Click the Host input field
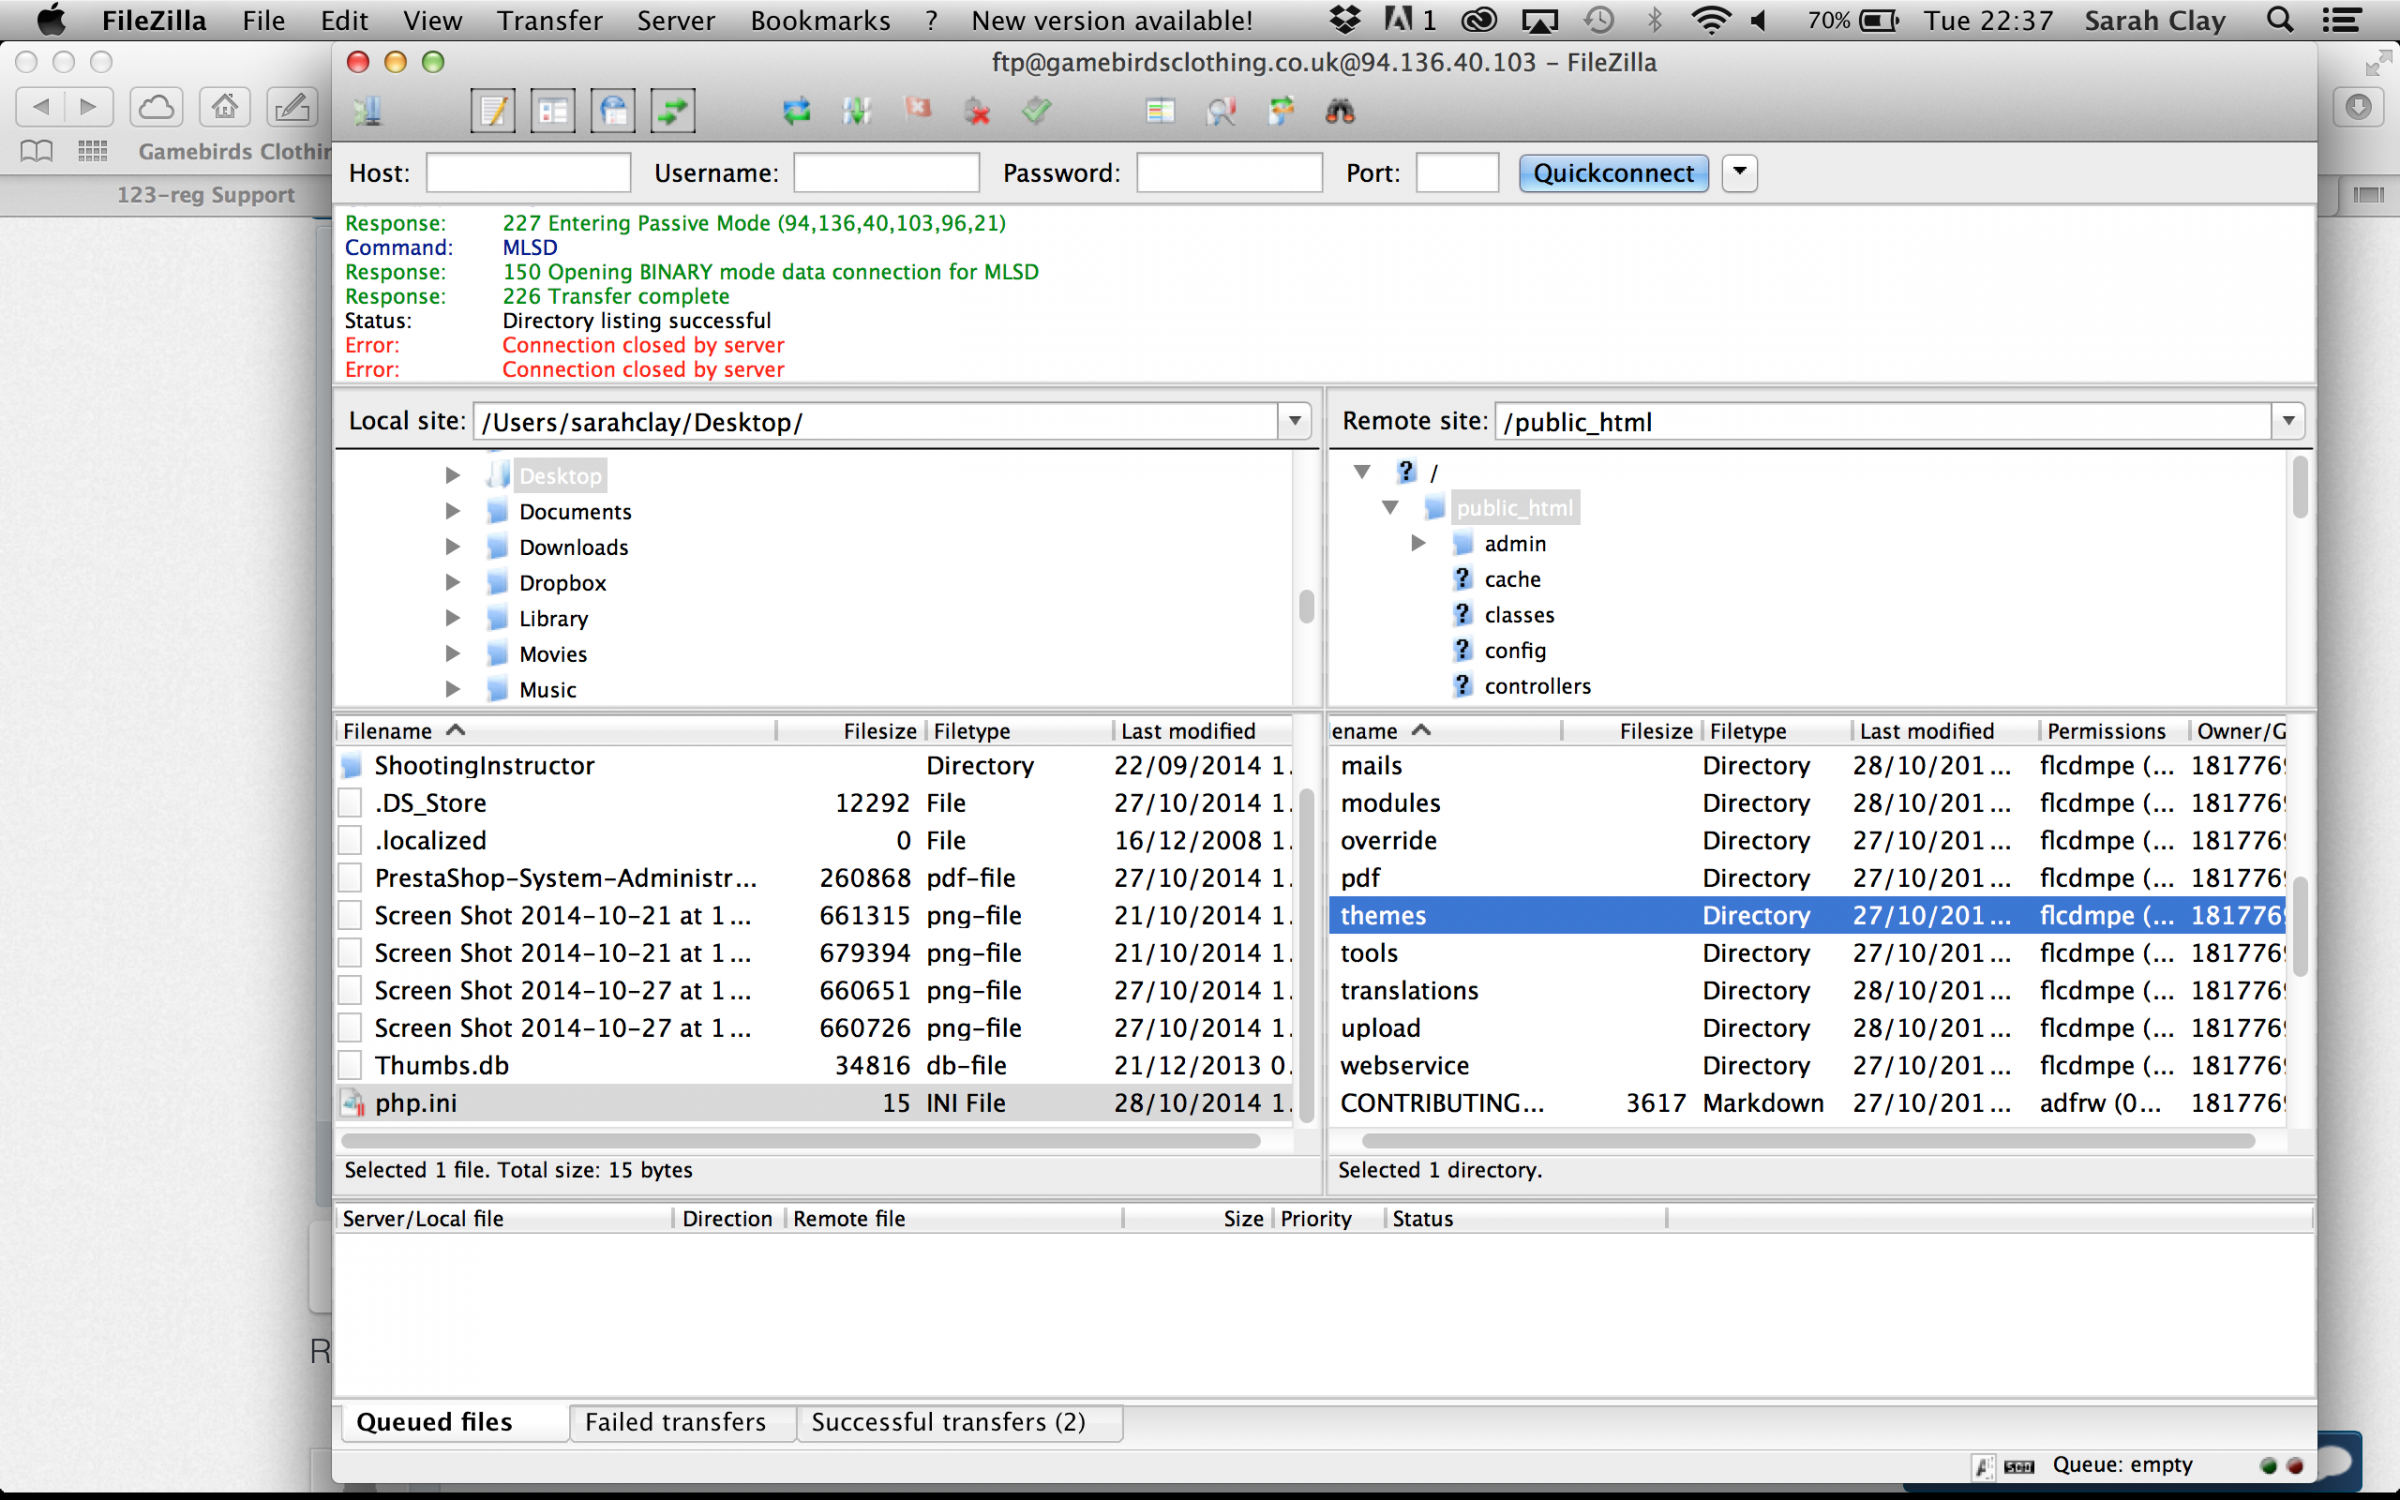2400x1500 pixels. [x=528, y=172]
